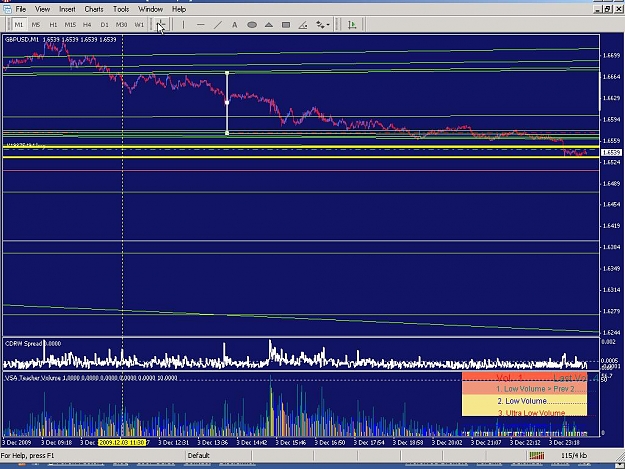The width and height of the screenshot is (625, 469).
Task: Switch chart to M30 timeframe
Action: (x=121, y=25)
